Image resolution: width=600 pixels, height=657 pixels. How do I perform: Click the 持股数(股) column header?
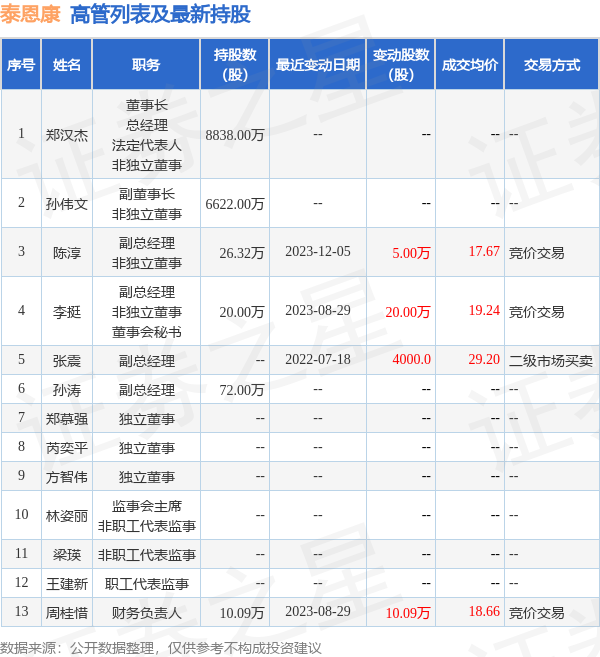235,64
